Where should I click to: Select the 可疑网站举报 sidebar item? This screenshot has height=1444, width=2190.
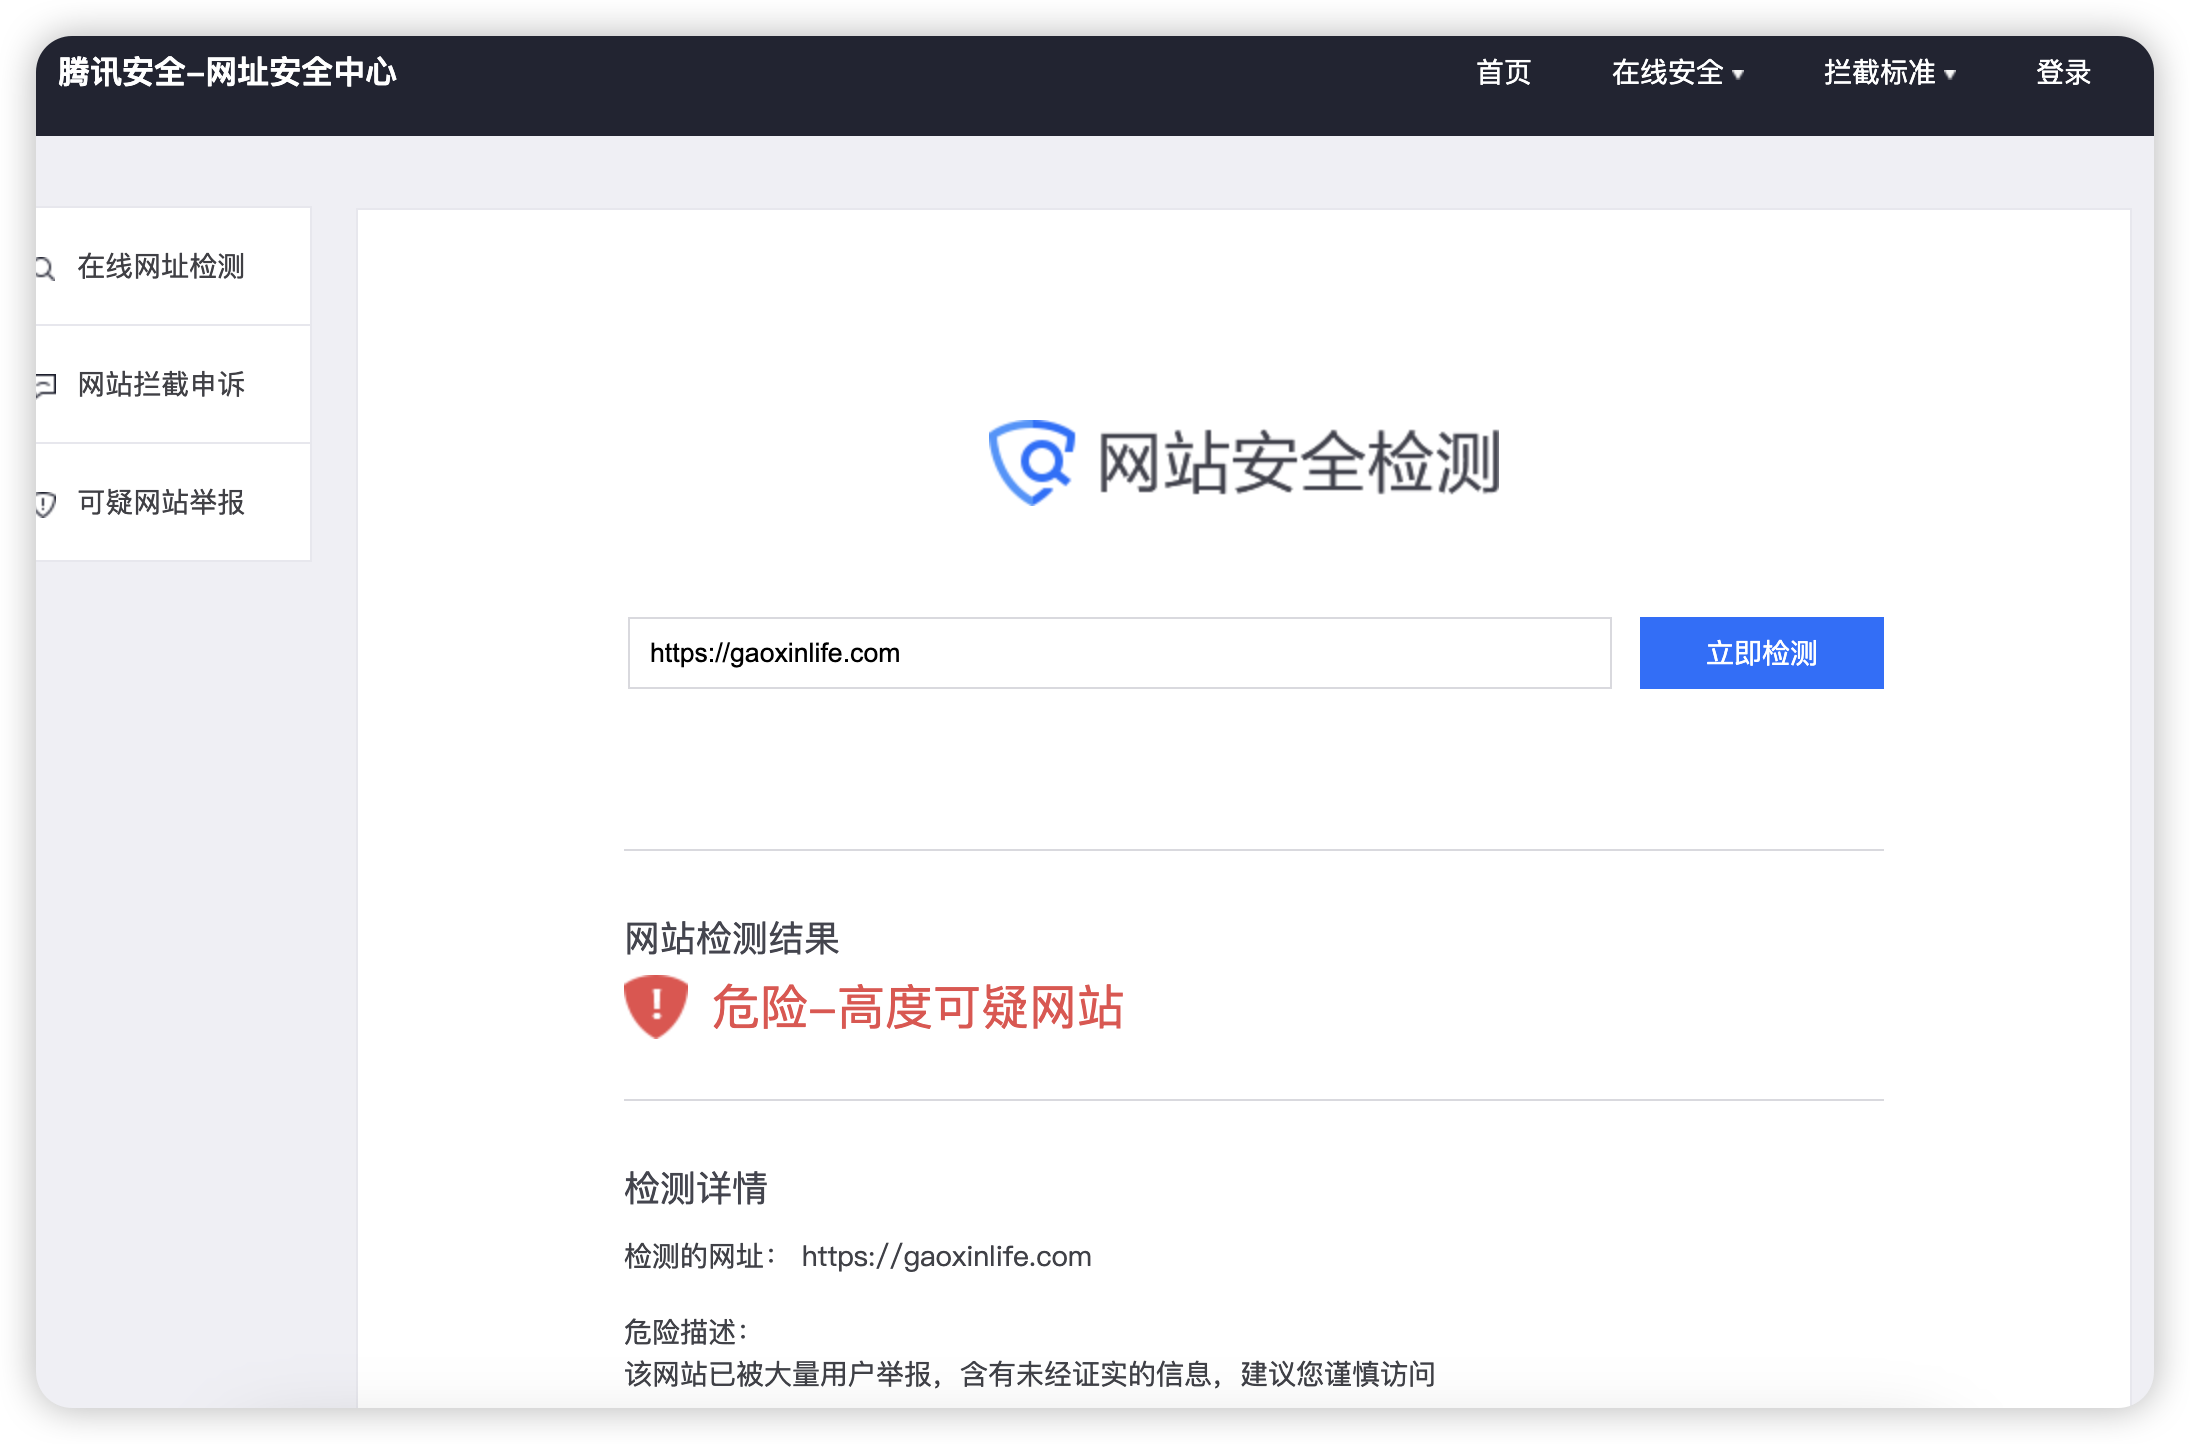[161, 503]
